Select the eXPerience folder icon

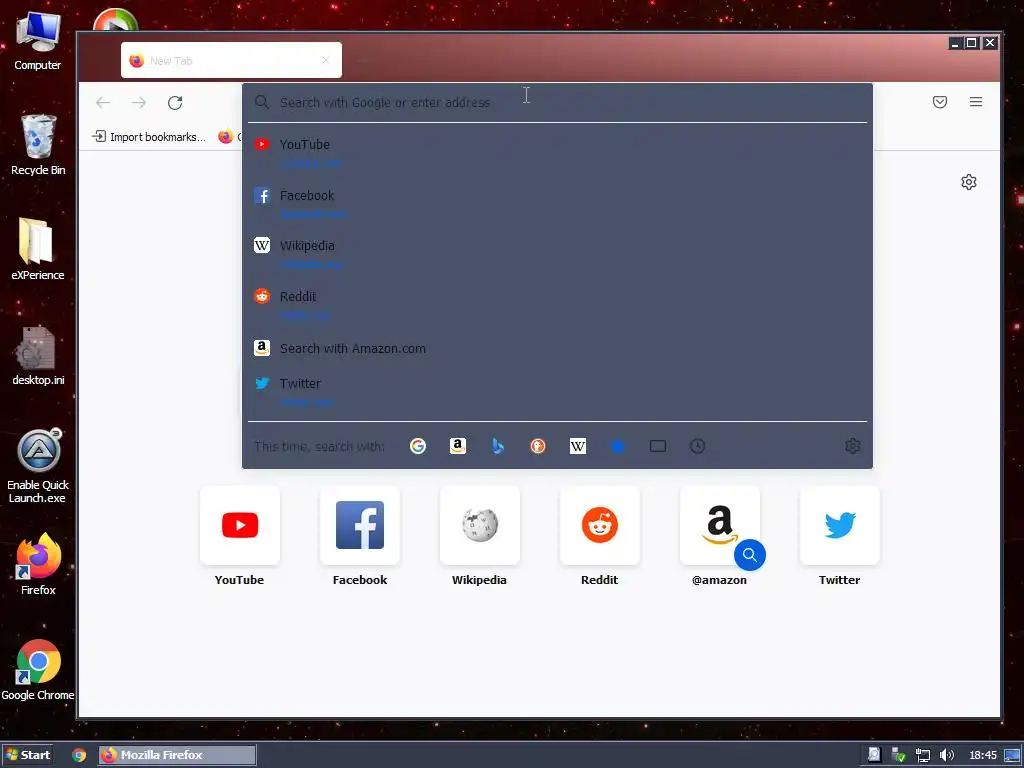38,249
